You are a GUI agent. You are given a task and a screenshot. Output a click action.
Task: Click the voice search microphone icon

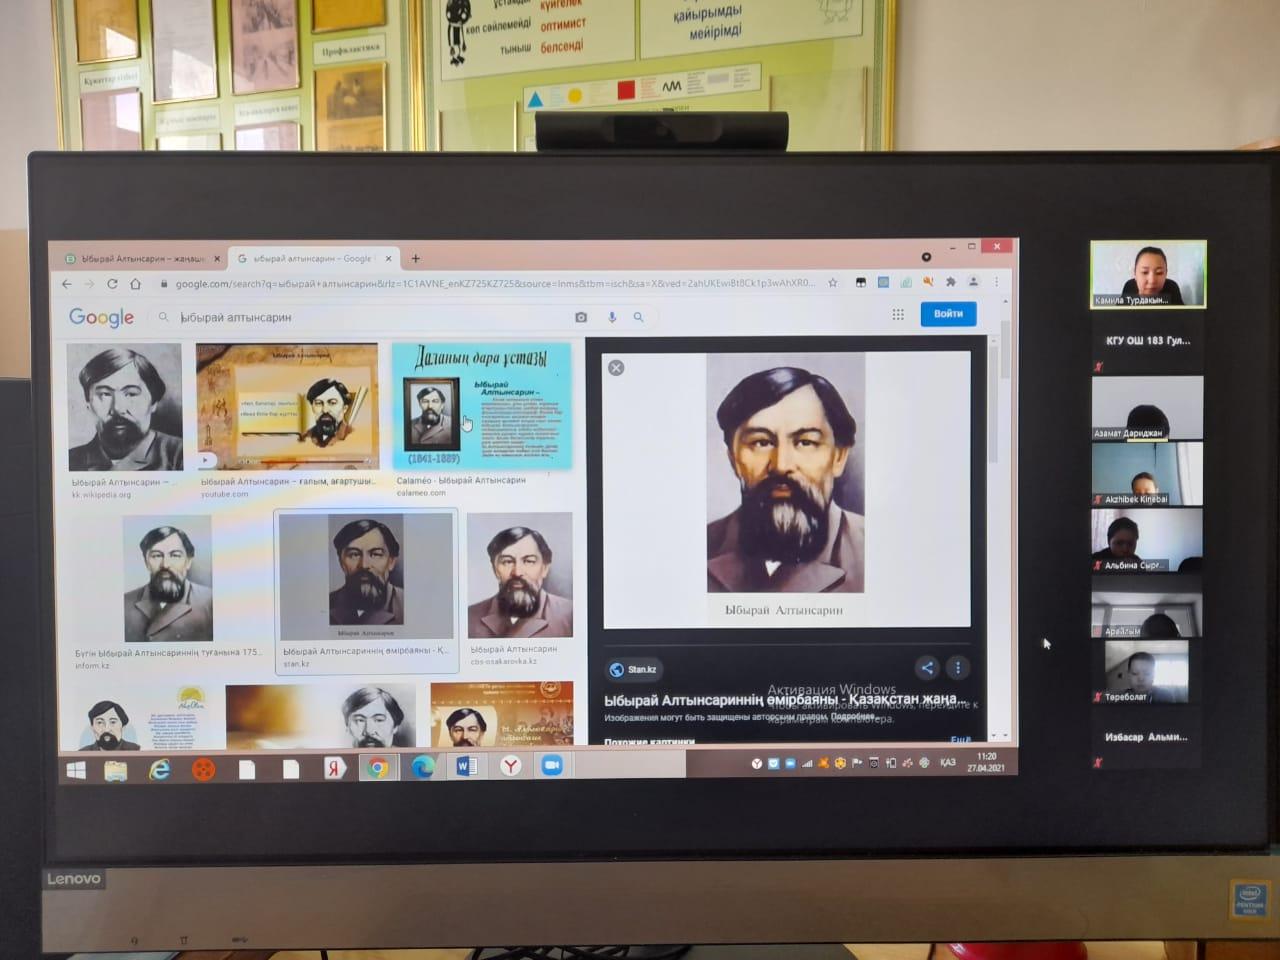click(612, 317)
